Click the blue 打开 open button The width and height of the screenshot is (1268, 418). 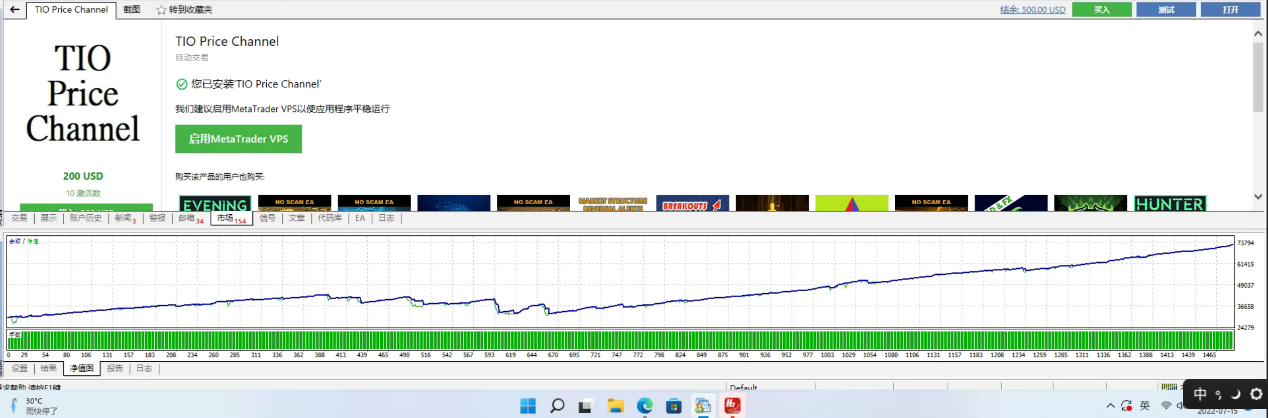pyautogui.click(x=1231, y=9)
